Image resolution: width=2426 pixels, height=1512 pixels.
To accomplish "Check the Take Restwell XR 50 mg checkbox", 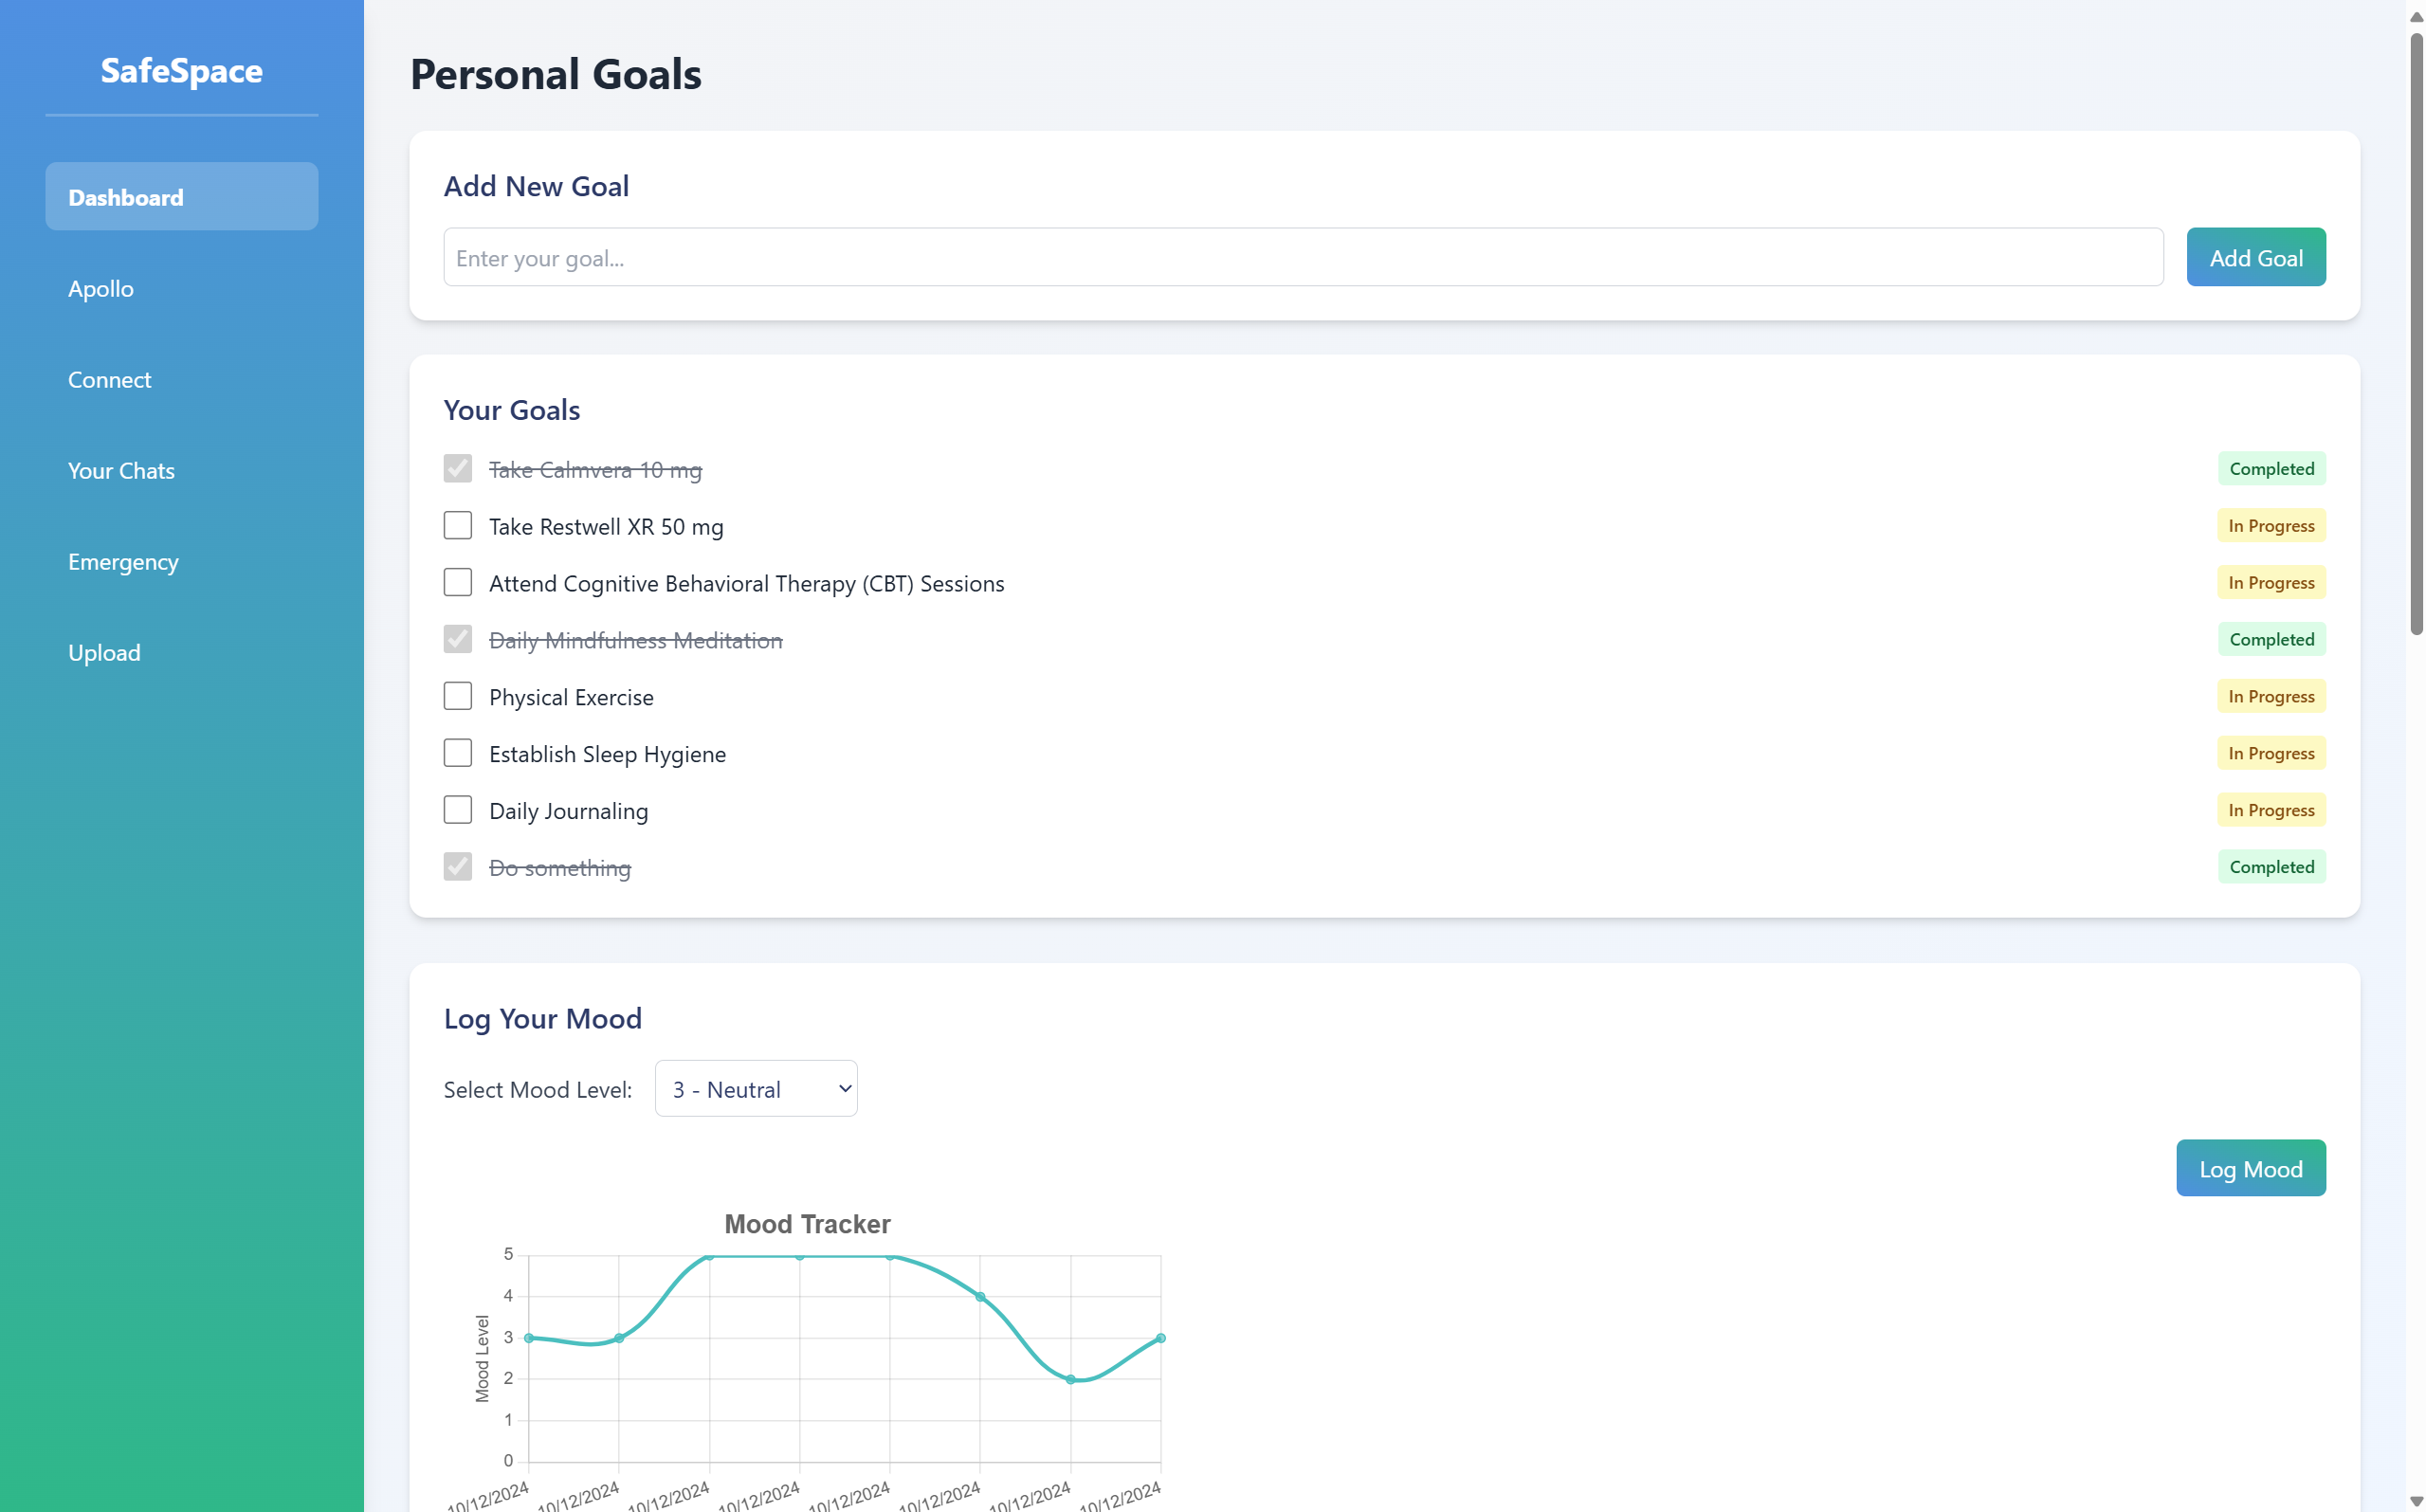I will coord(457,526).
